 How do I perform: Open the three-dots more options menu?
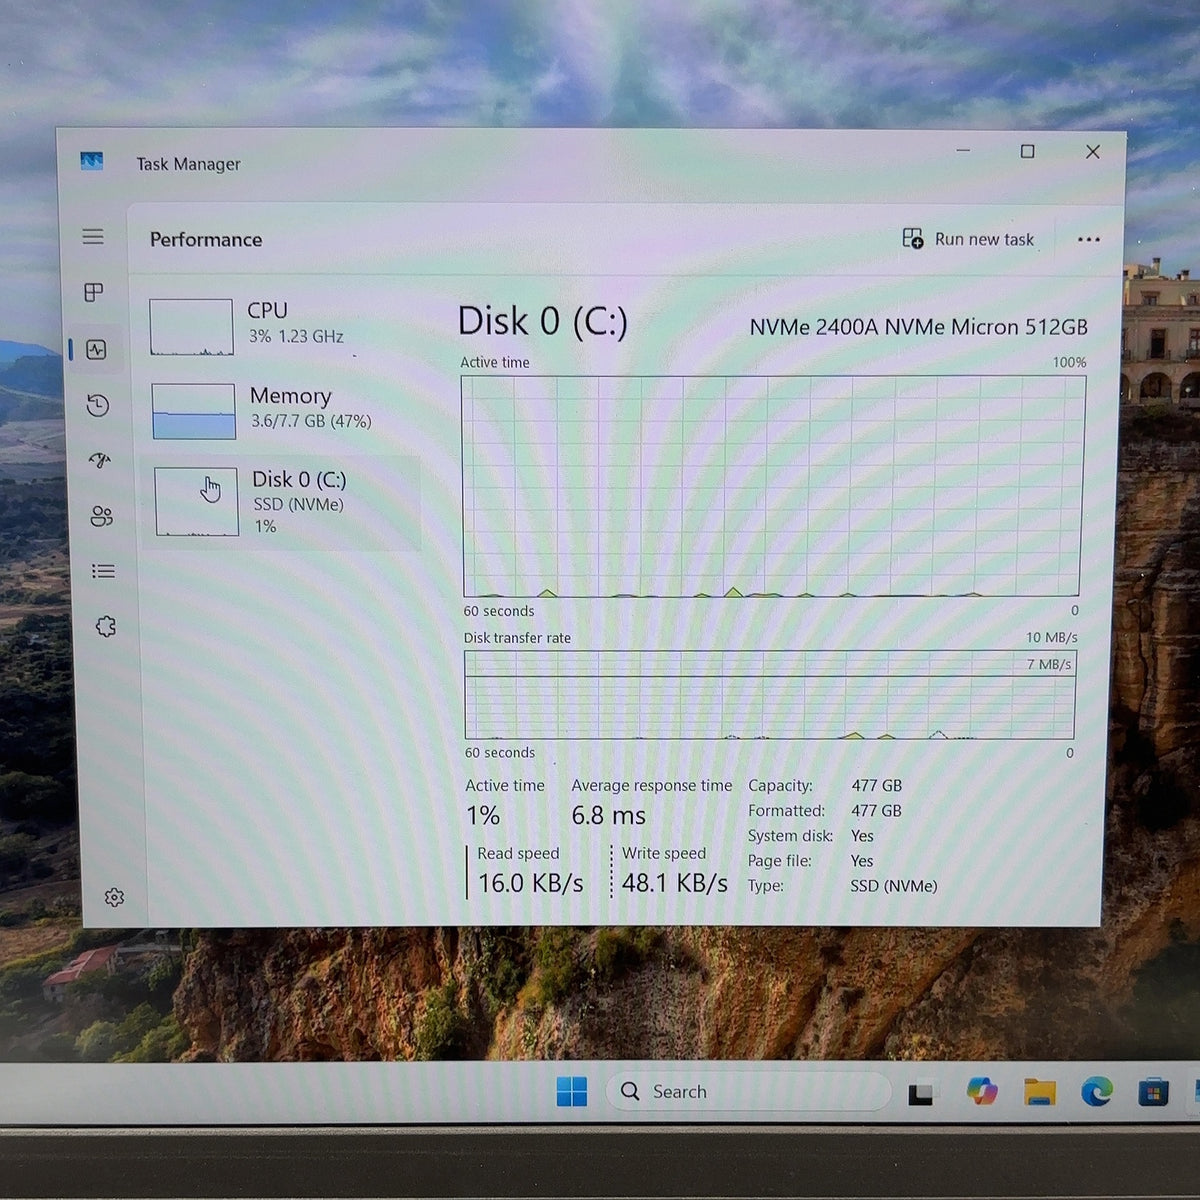coord(1089,240)
